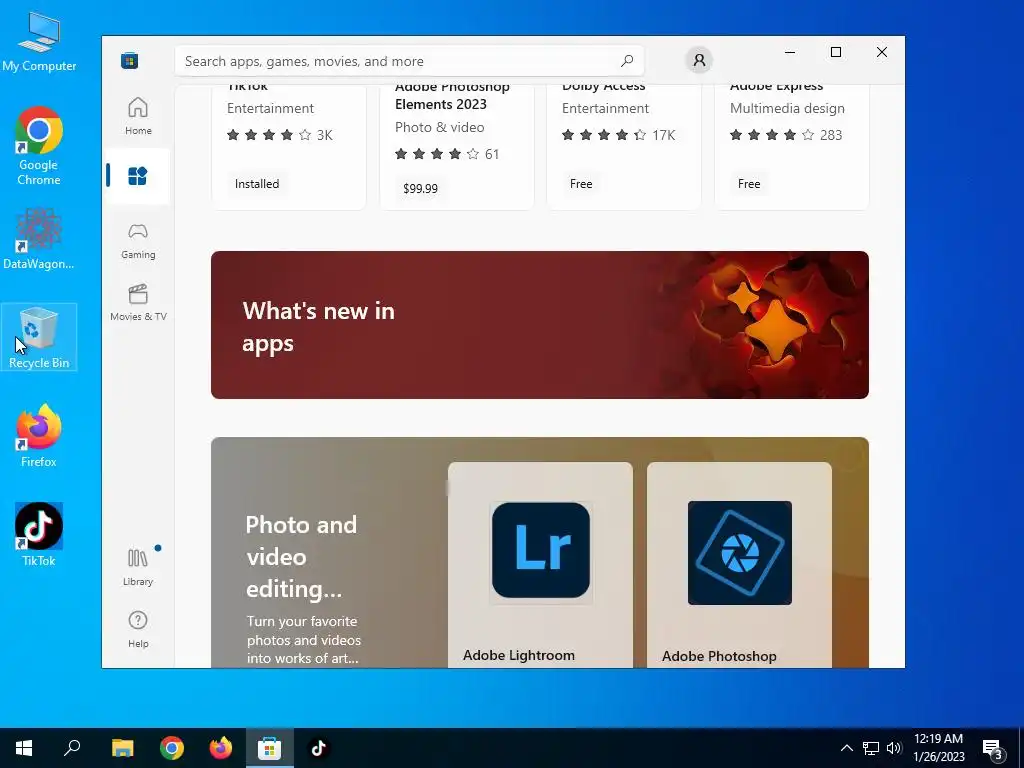Select the Recycle Bin desktop icon
Screen dimensions: 1024x768
pos(39,338)
